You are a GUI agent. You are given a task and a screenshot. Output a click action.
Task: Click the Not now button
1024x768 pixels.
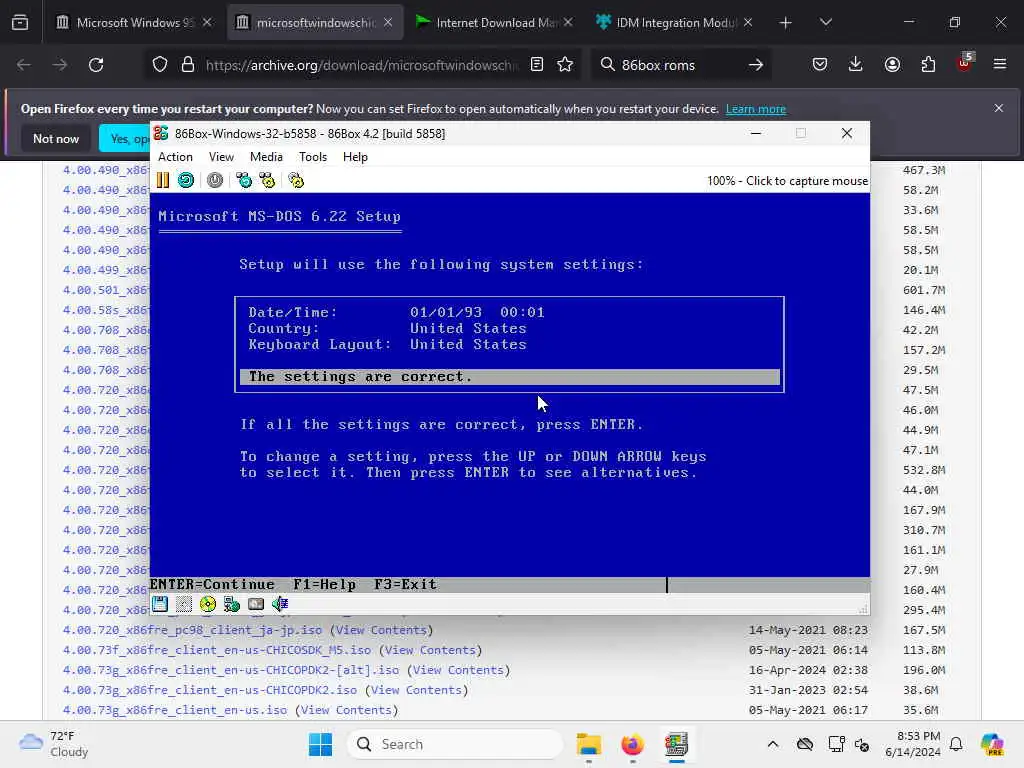click(x=56, y=138)
